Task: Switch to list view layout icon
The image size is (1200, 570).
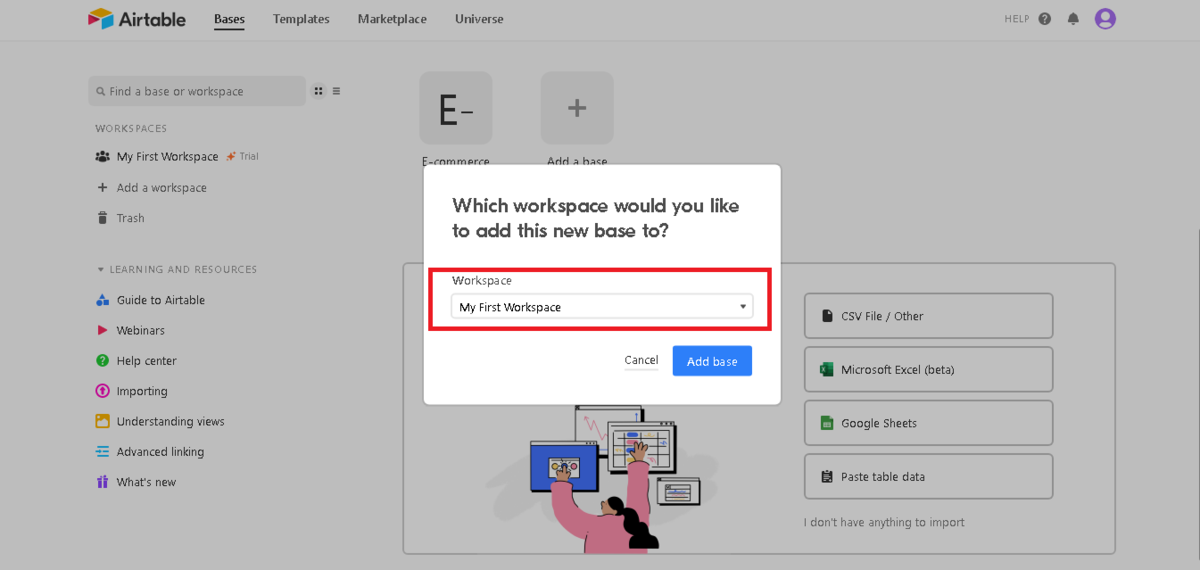Action: (x=337, y=91)
